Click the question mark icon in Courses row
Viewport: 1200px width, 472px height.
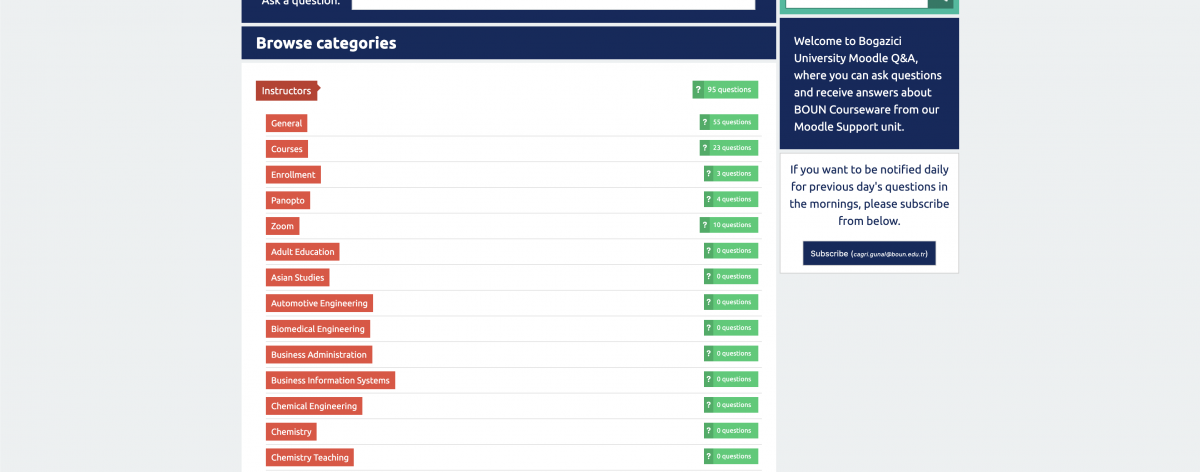704,148
